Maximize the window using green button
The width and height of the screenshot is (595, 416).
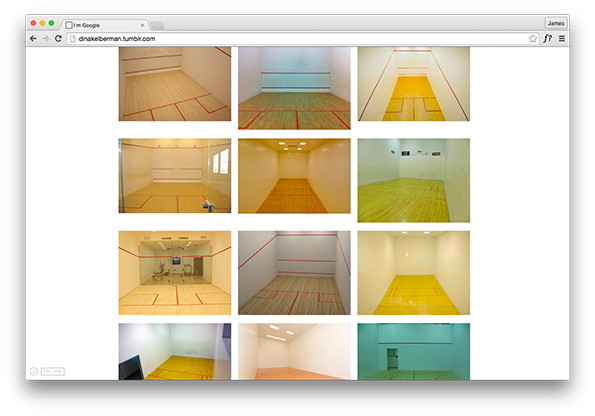click(x=52, y=23)
